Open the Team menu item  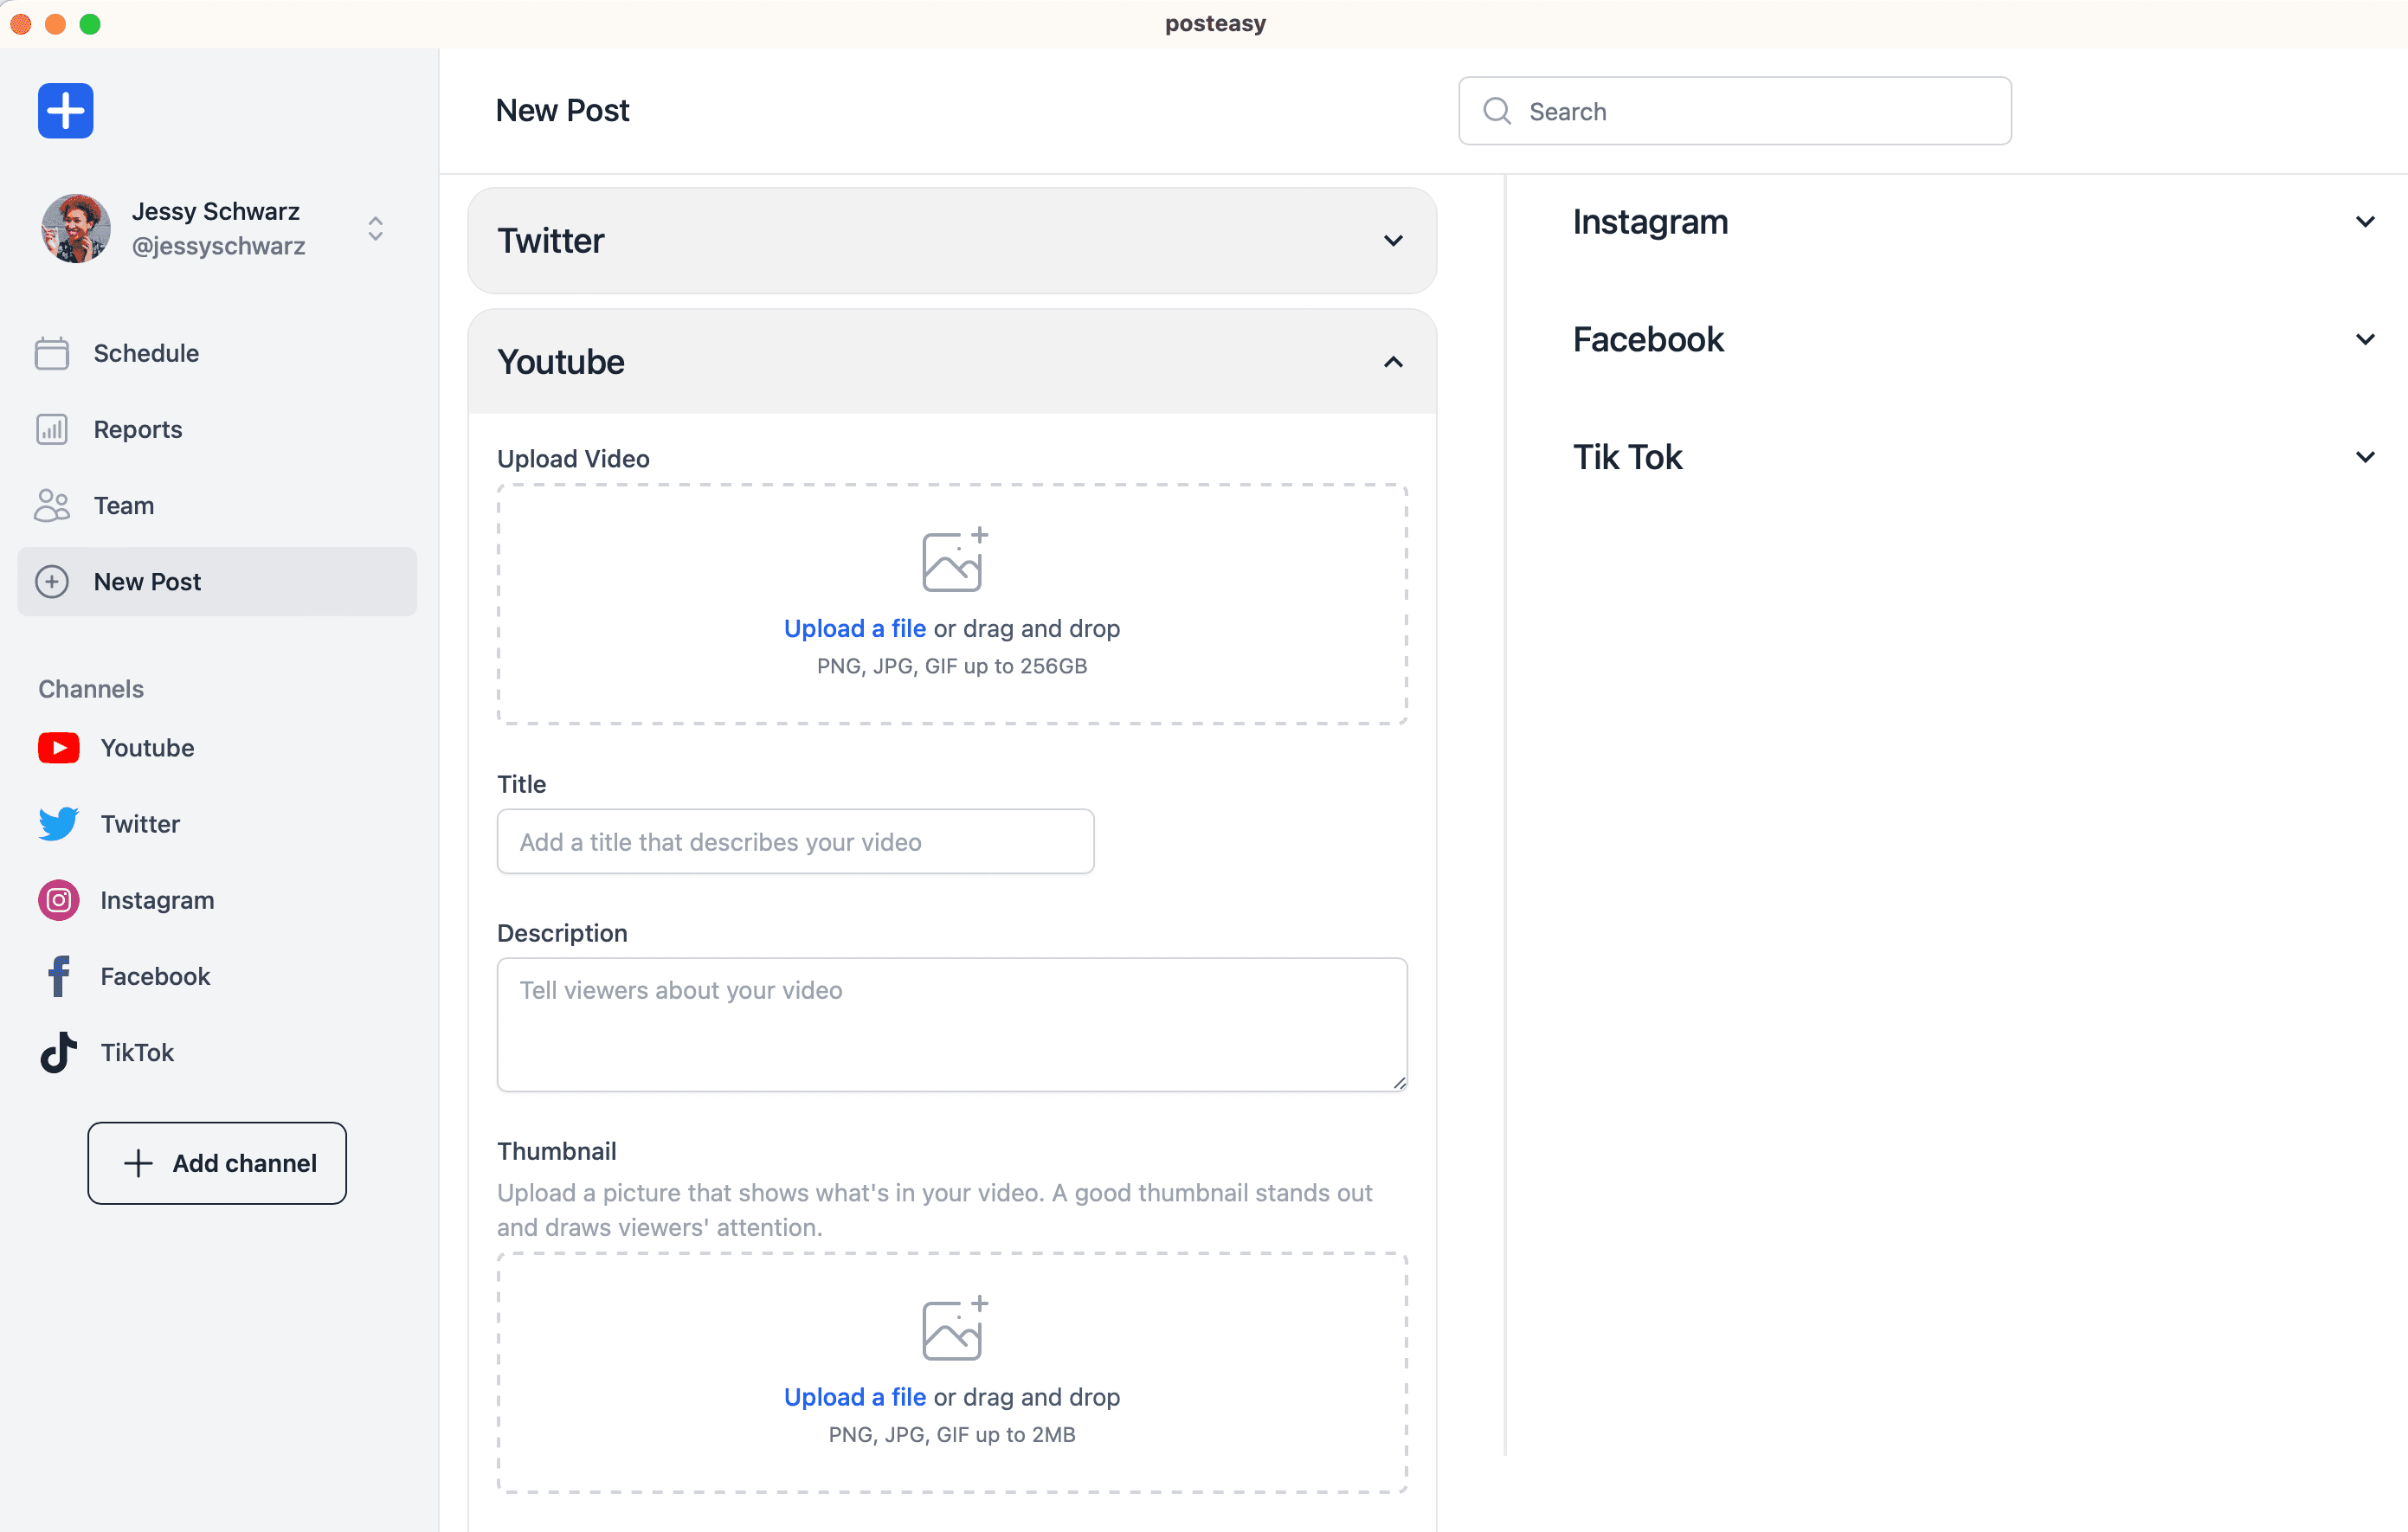124,505
